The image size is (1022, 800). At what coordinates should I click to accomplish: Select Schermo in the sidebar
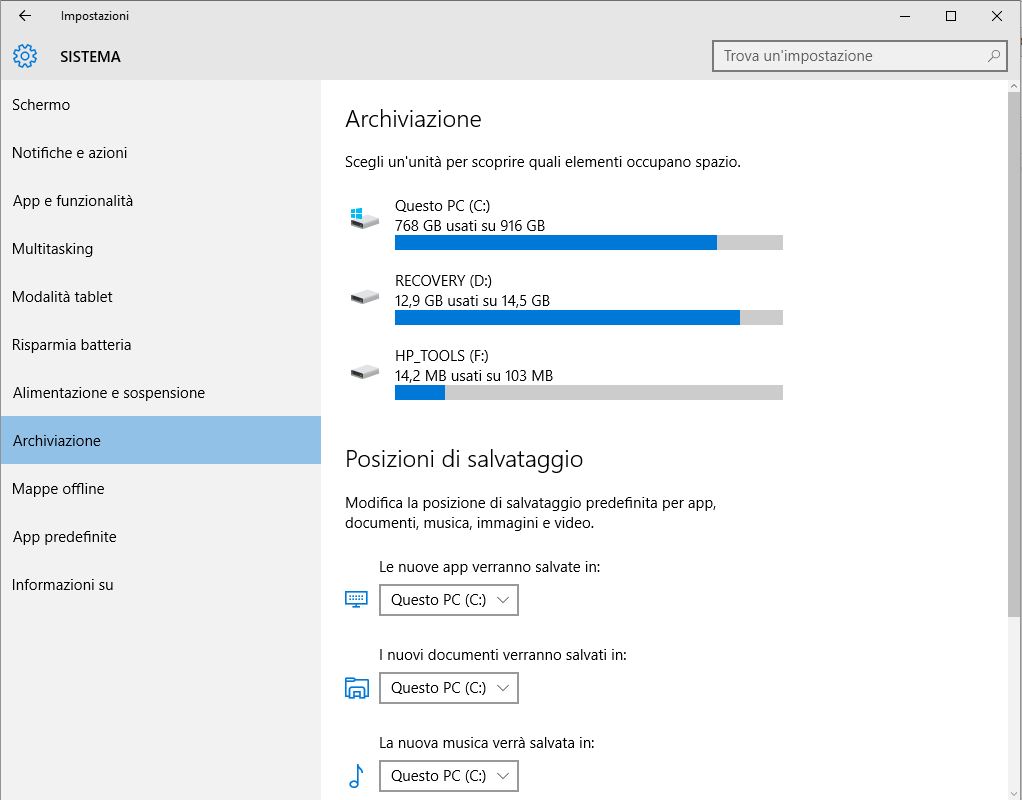coord(41,105)
